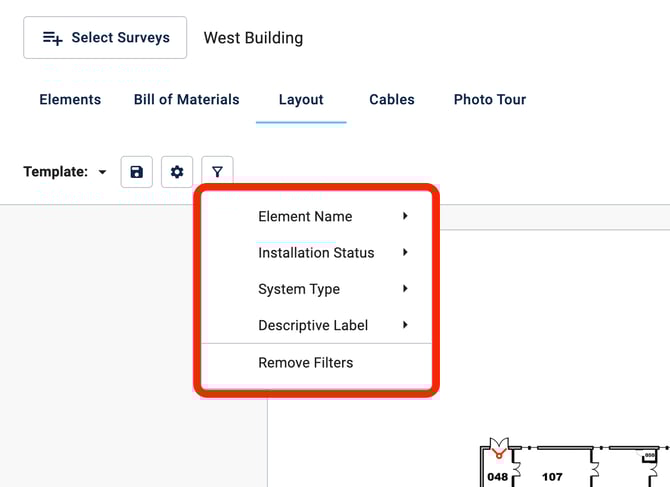Click the save template floppy disk icon

(137, 172)
